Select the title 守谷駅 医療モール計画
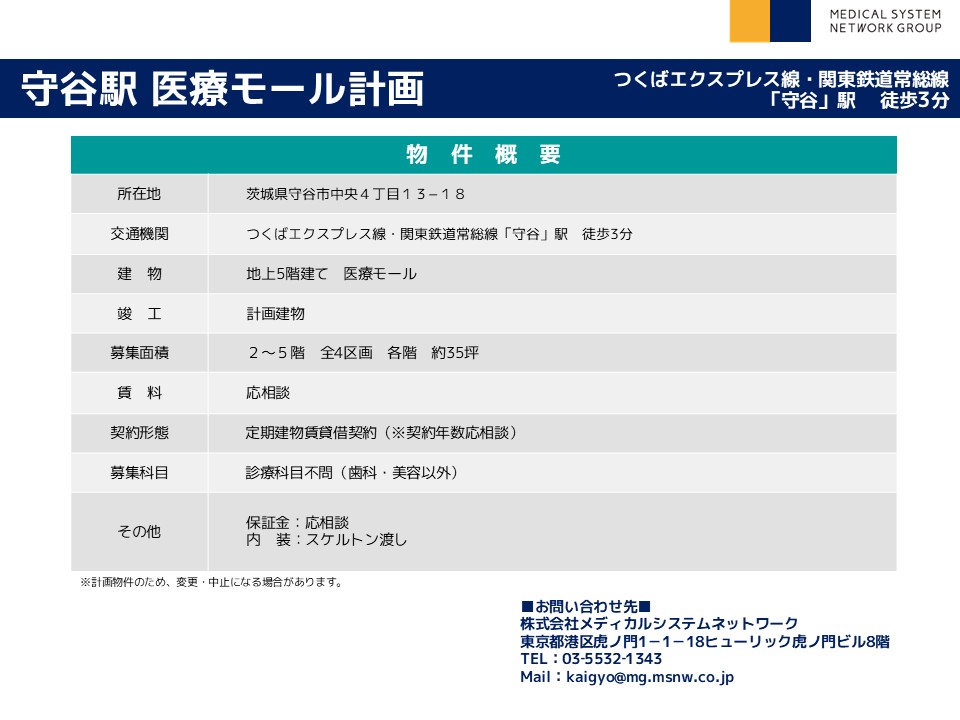The height and width of the screenshot is (720, 960). (x=222, y=89)
